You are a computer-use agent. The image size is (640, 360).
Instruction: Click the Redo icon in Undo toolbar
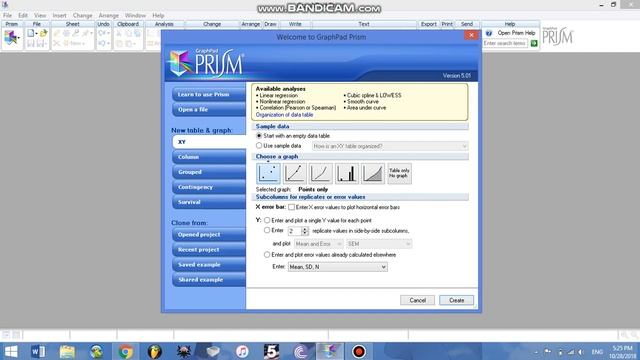pos(102,43)
